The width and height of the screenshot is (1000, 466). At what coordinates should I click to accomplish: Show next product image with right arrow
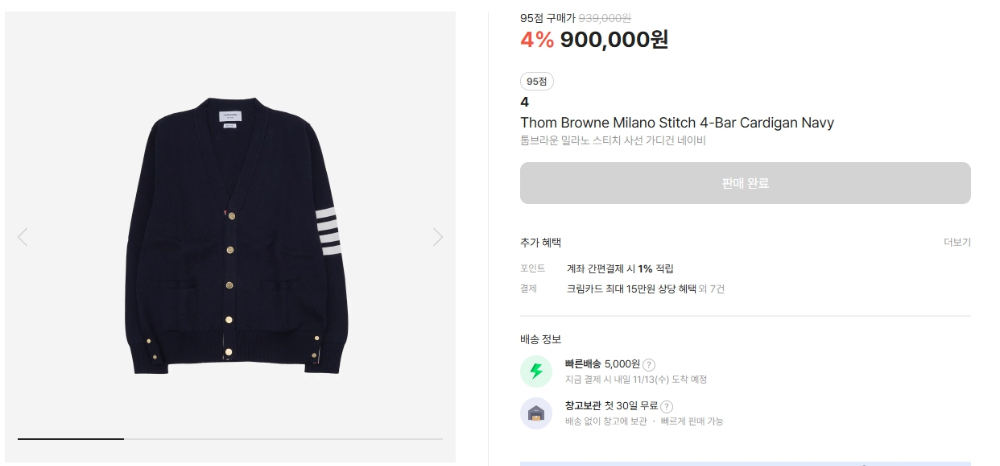(438, 237)
